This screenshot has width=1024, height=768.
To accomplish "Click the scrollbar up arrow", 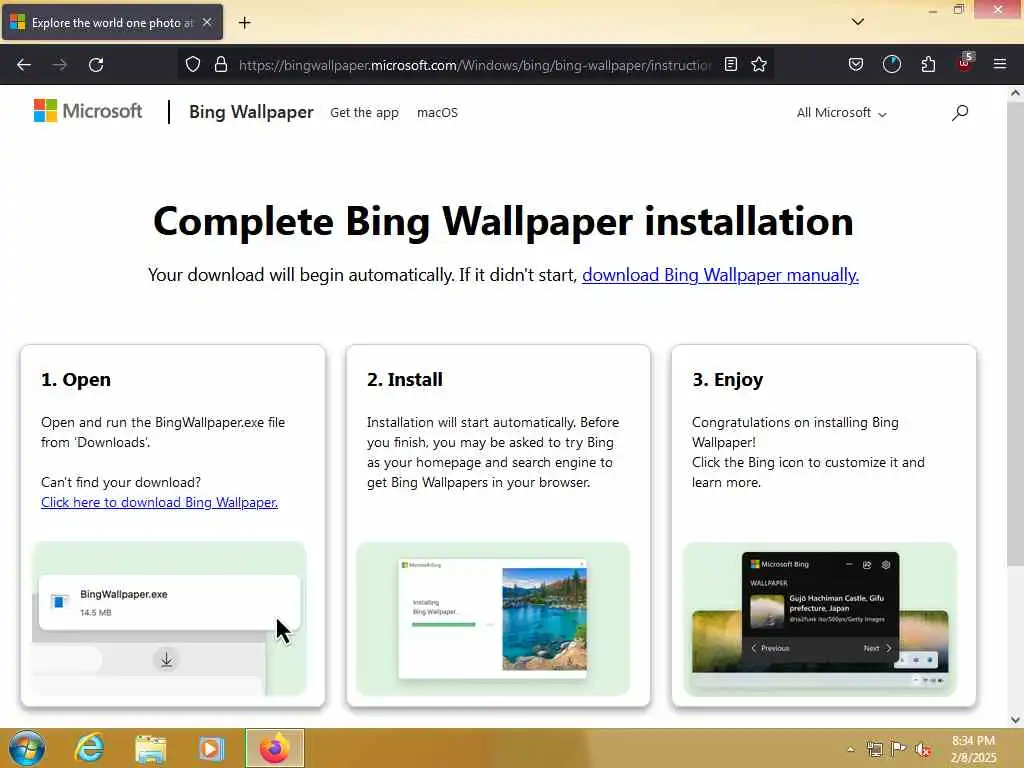I will point(1015,93).
